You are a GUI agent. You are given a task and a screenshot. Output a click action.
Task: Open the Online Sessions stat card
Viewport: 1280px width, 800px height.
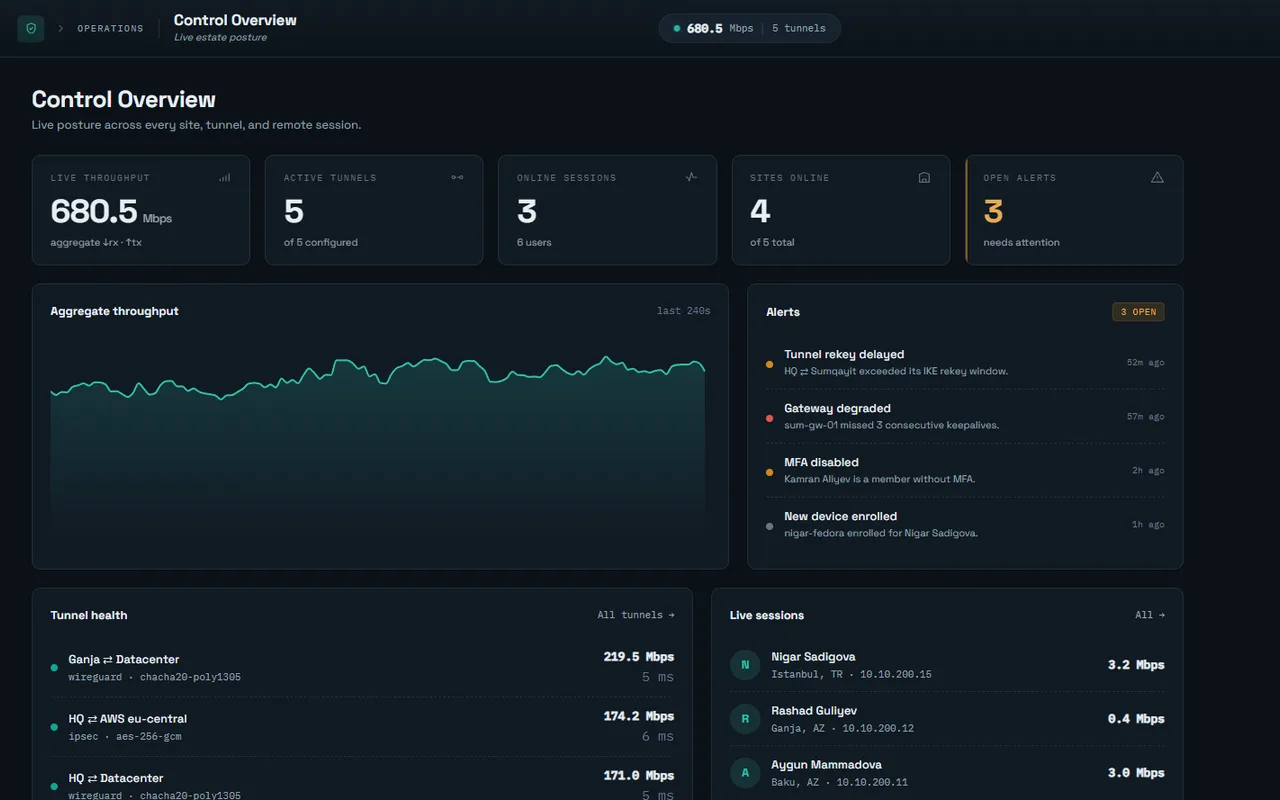click(607, 210)
